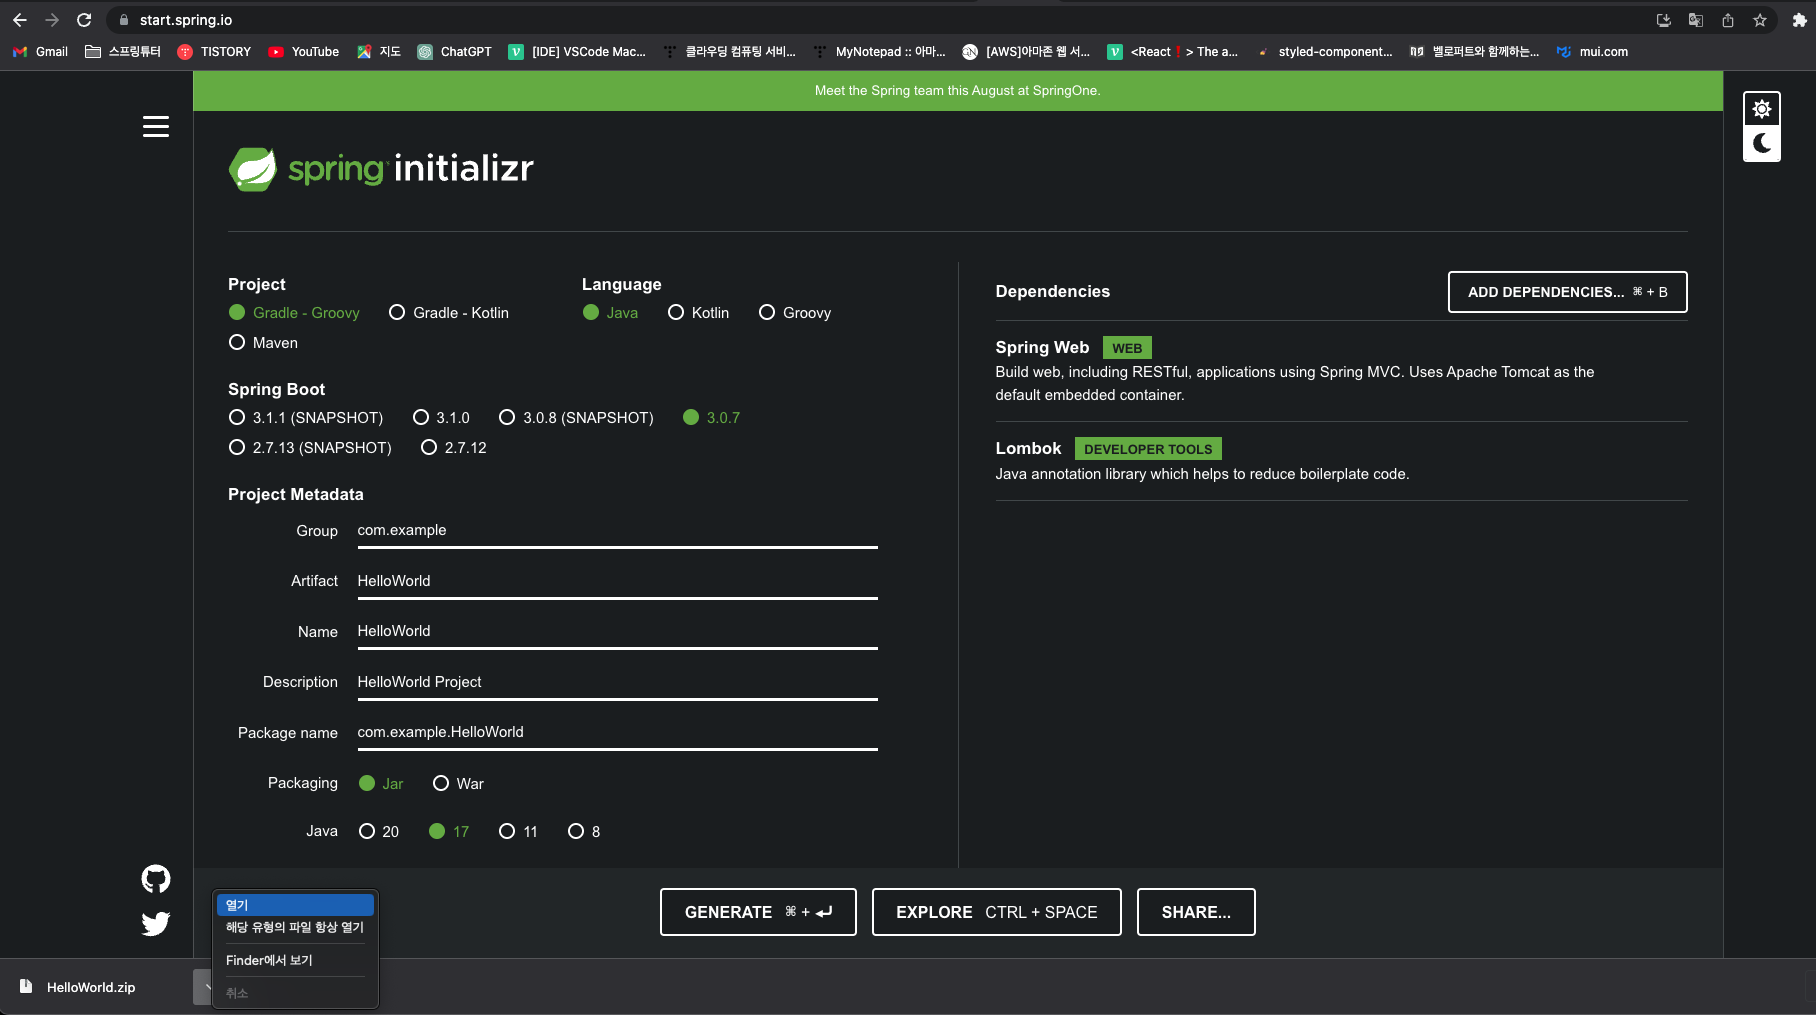Image resolution: width=1816 pixels, height=1015 pixels.
Task: Select Java version 8
Action: point(584,832)
